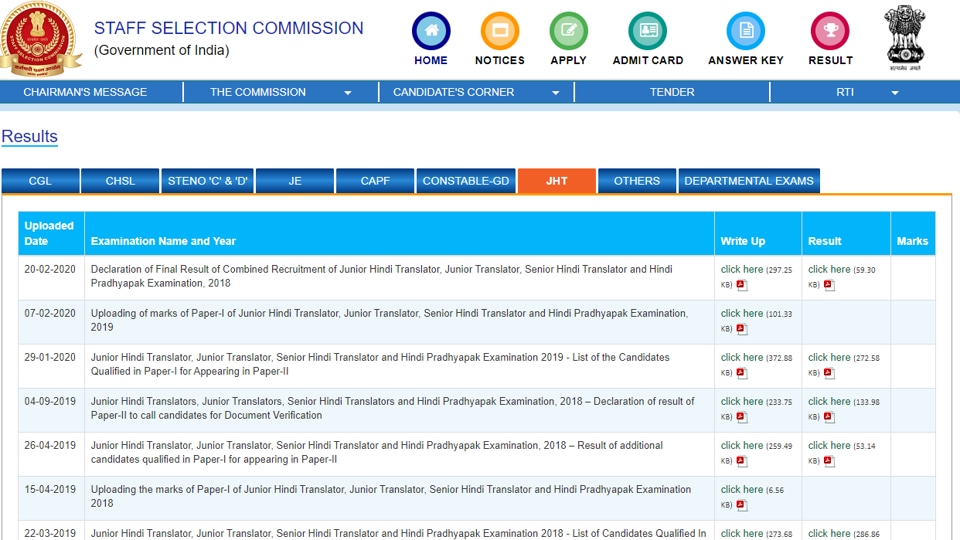Screen dimensions: 960x540
Task: Click write-up 'click here' link for 04-09-2019
Action: [x=742, y=402]
